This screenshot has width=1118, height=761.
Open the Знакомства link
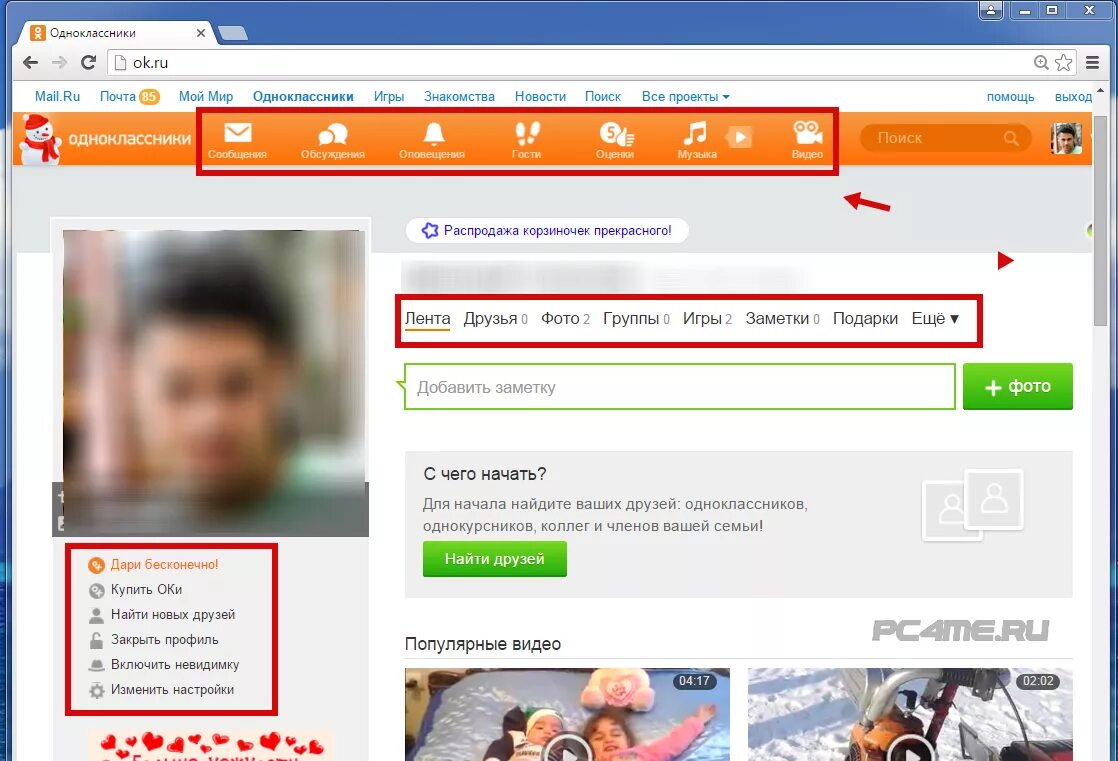pos(459,96)
